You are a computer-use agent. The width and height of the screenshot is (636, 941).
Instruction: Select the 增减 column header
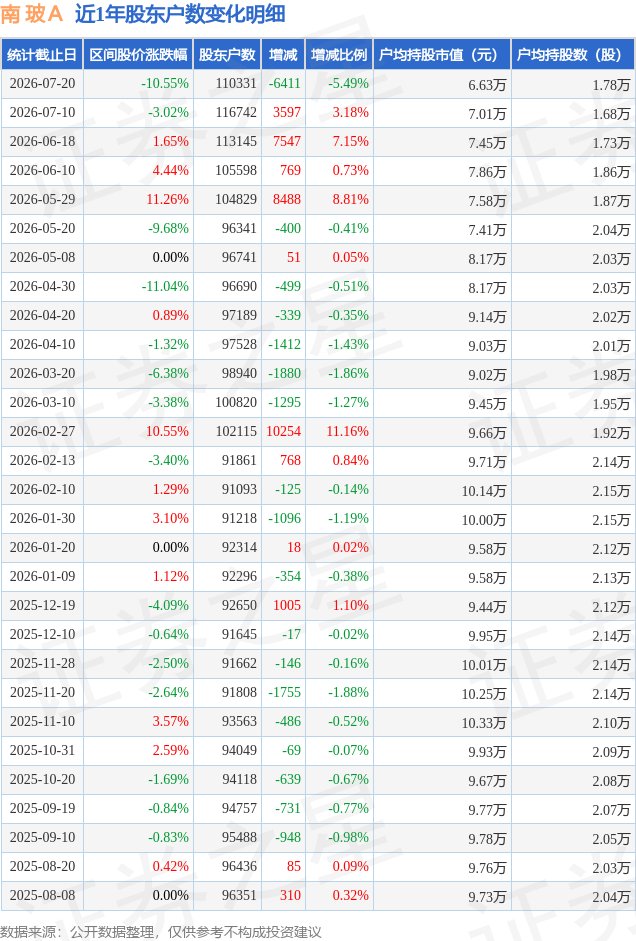point(283,55)
